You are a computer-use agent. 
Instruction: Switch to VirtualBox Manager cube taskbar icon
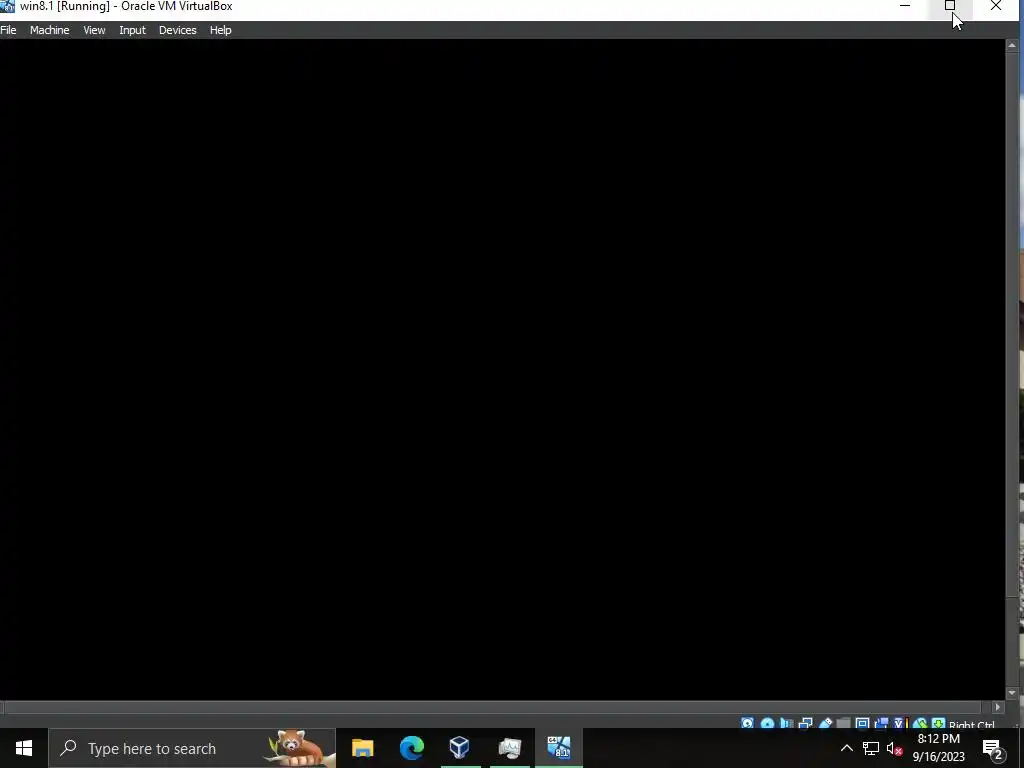pyautogui.click(x=460, y=748)
